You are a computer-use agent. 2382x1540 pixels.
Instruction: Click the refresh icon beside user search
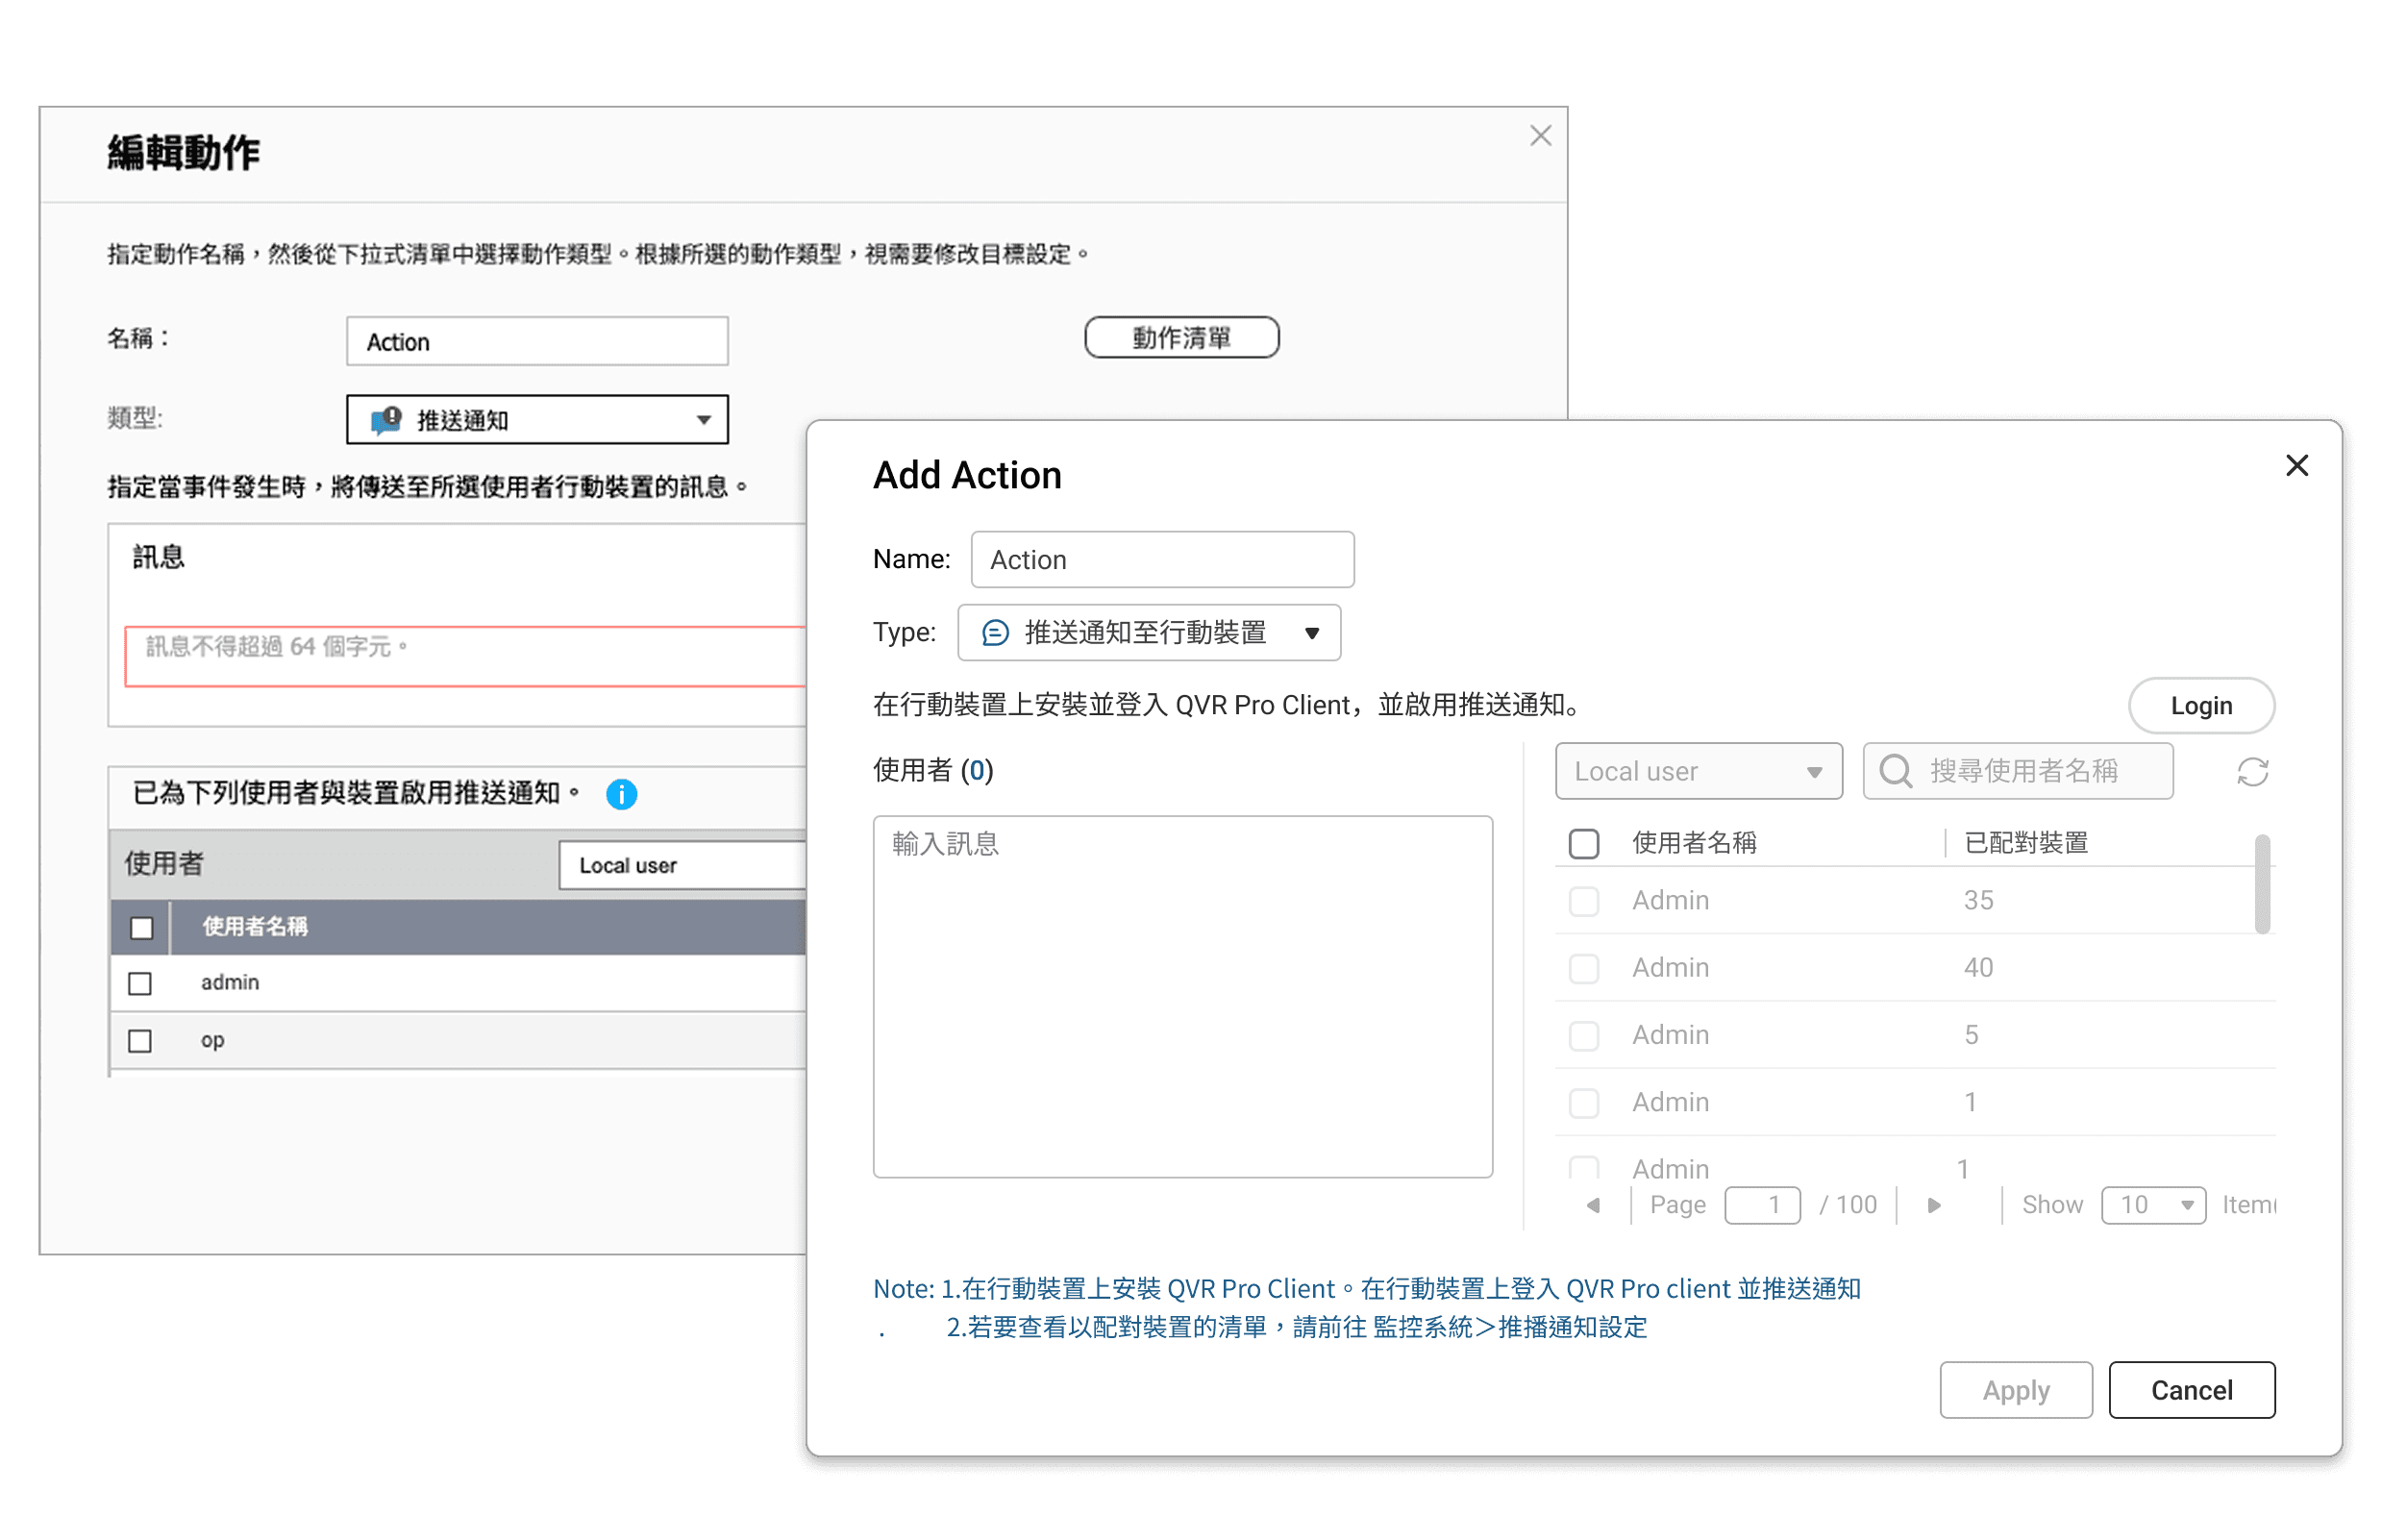tap(2252, 772)
